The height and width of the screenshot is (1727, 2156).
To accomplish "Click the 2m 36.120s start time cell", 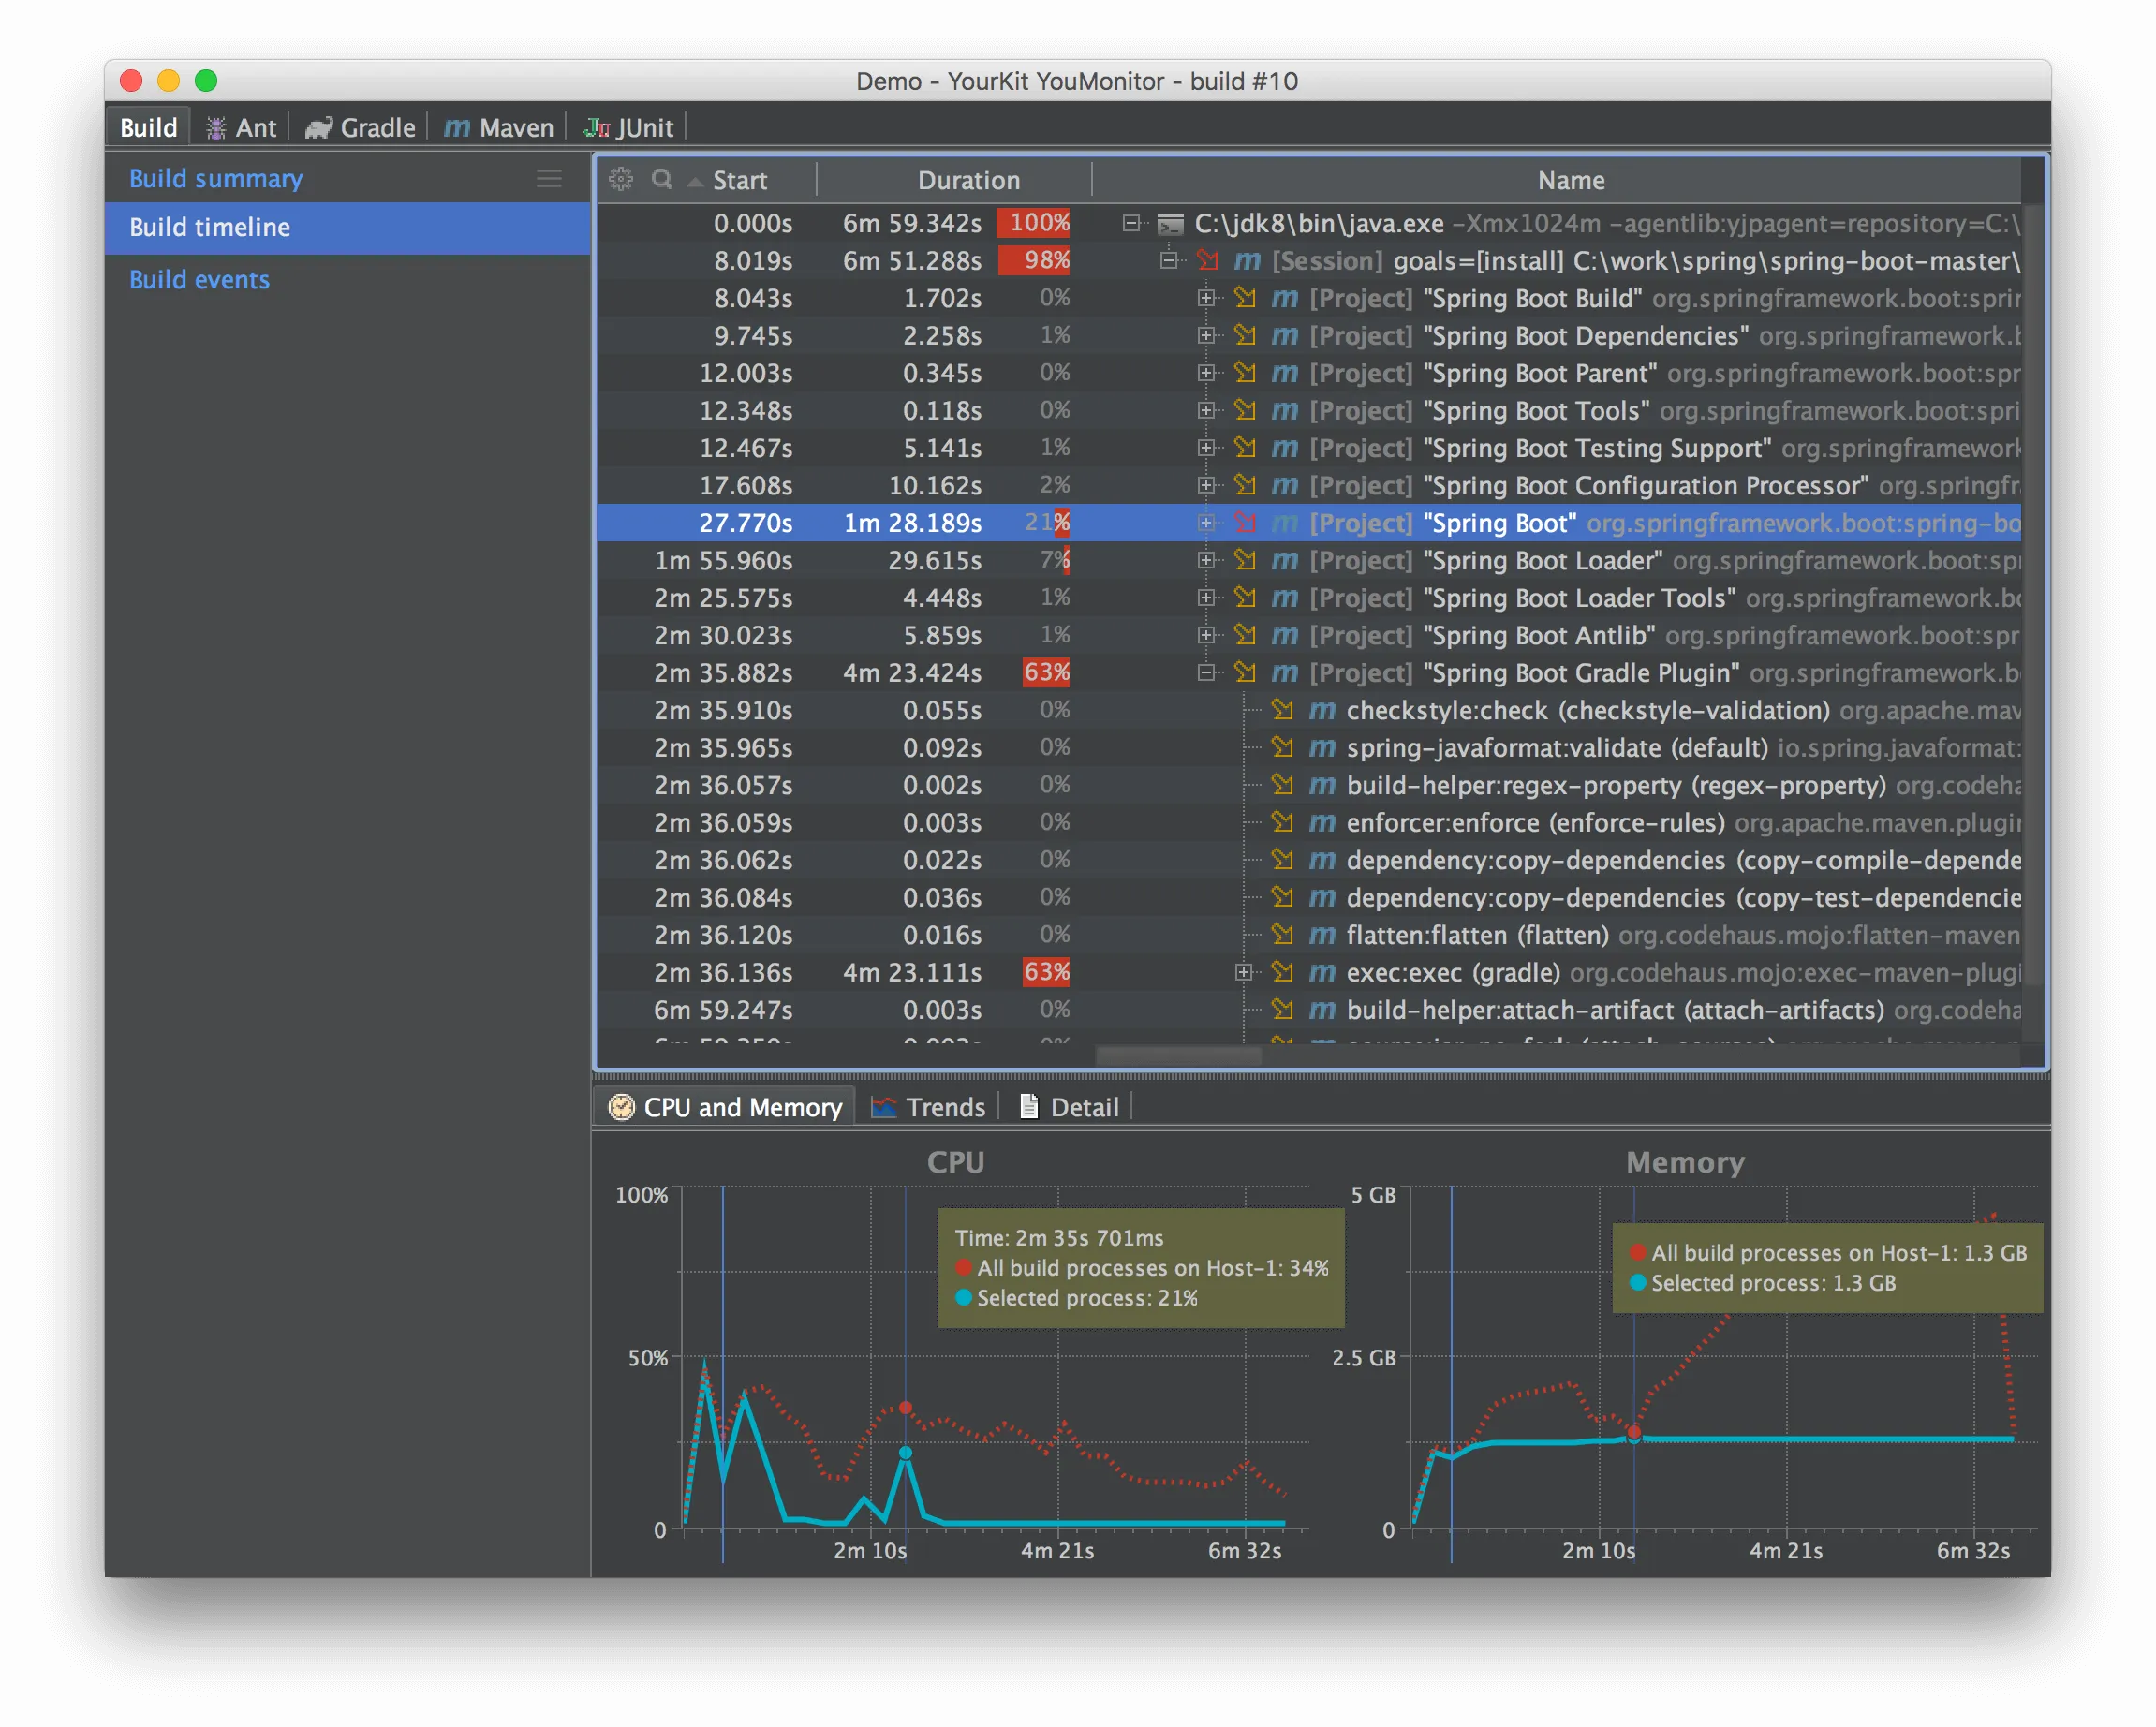I will click(723, 935).
